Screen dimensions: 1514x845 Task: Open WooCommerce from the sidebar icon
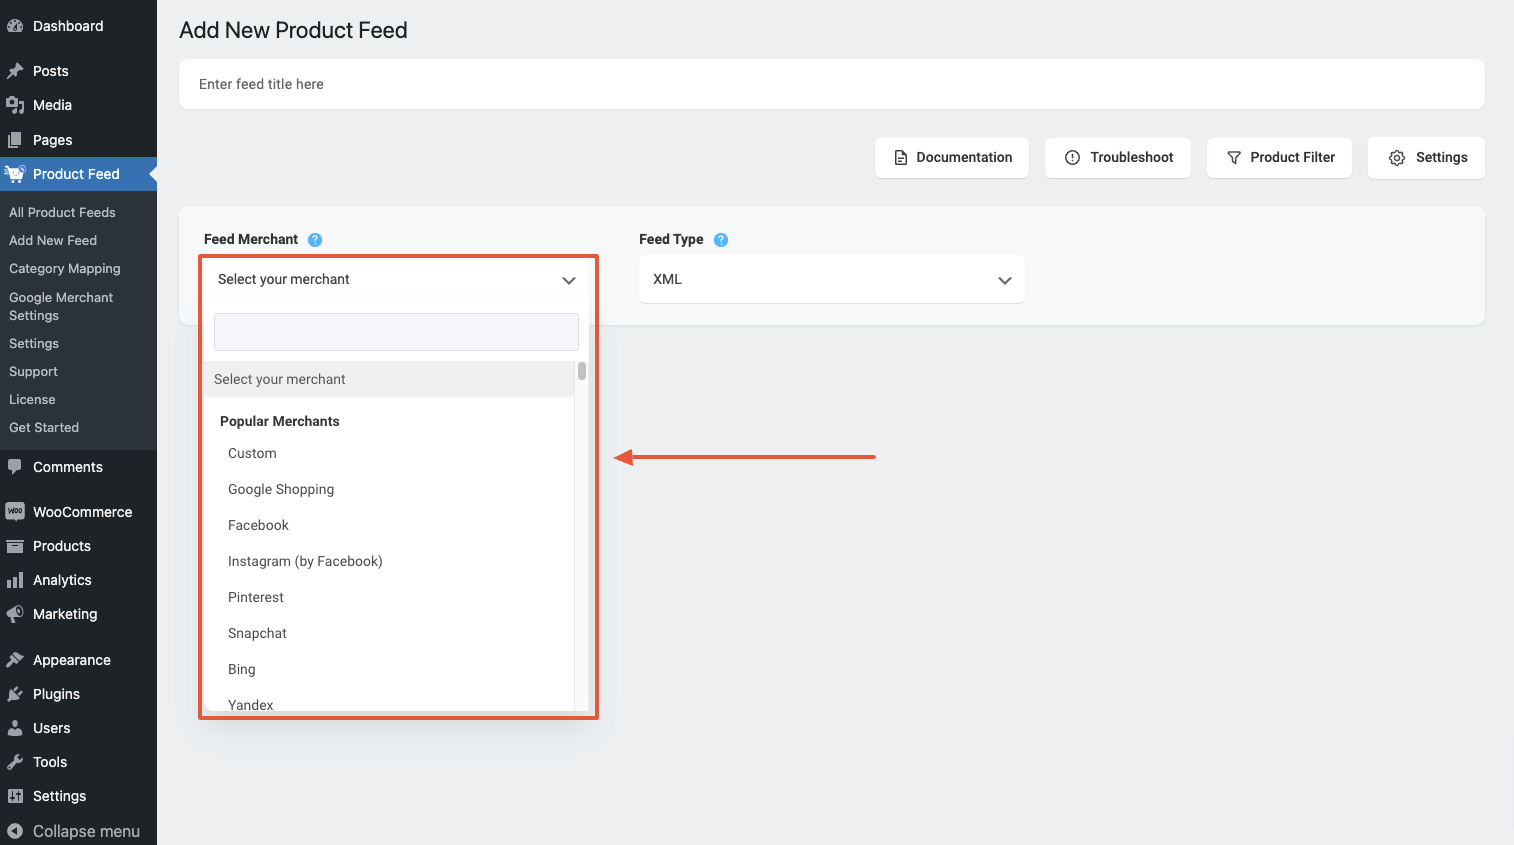16,511
